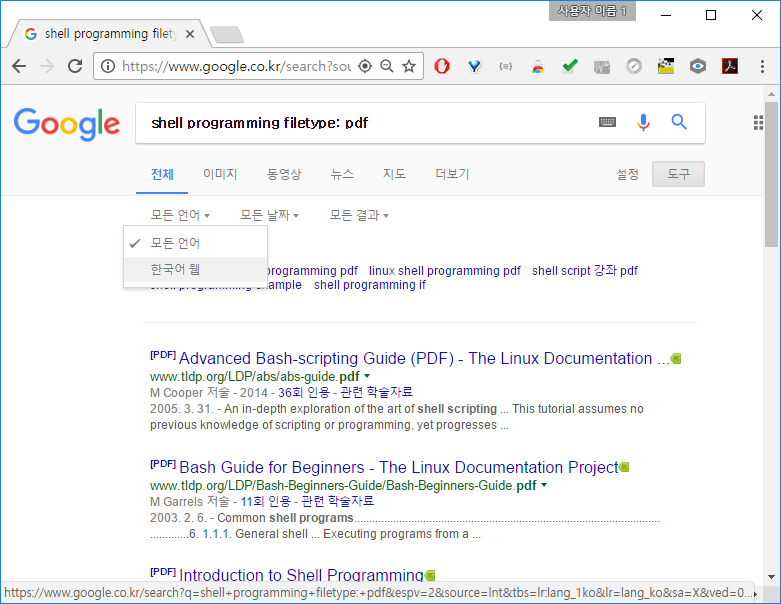Open the red shield ad blocker extension
Viewport: 781px width, 604px height.
442,66
